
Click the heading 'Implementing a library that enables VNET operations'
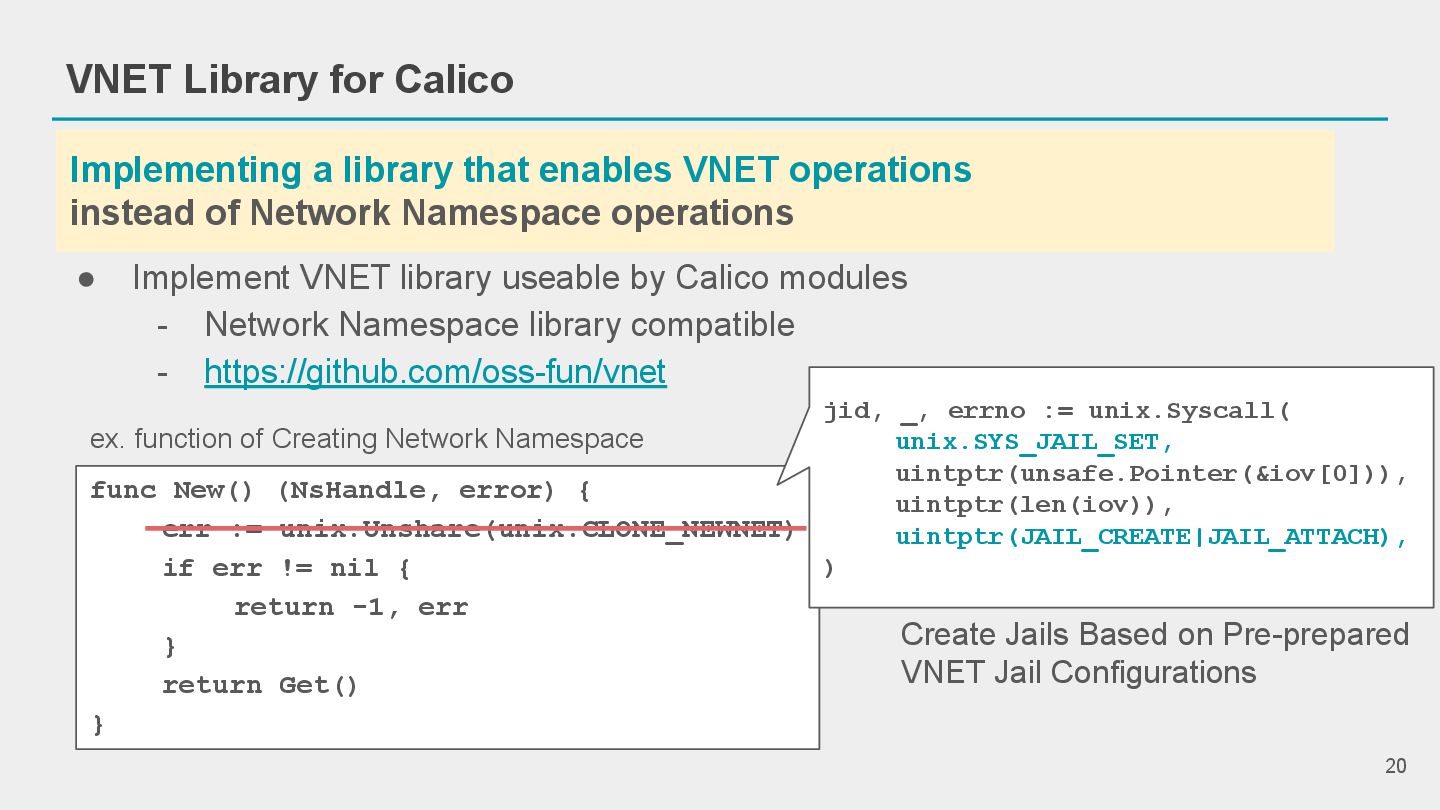coord(520,170)
